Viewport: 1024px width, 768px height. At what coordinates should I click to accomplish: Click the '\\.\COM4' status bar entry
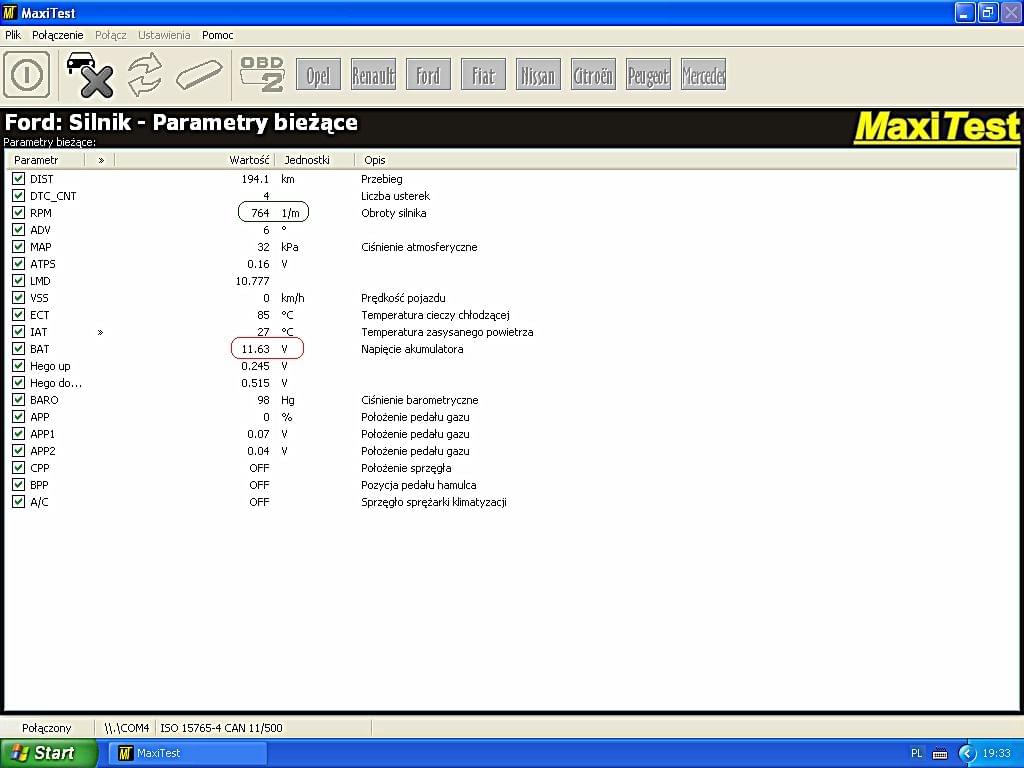[x=127, y=728]
